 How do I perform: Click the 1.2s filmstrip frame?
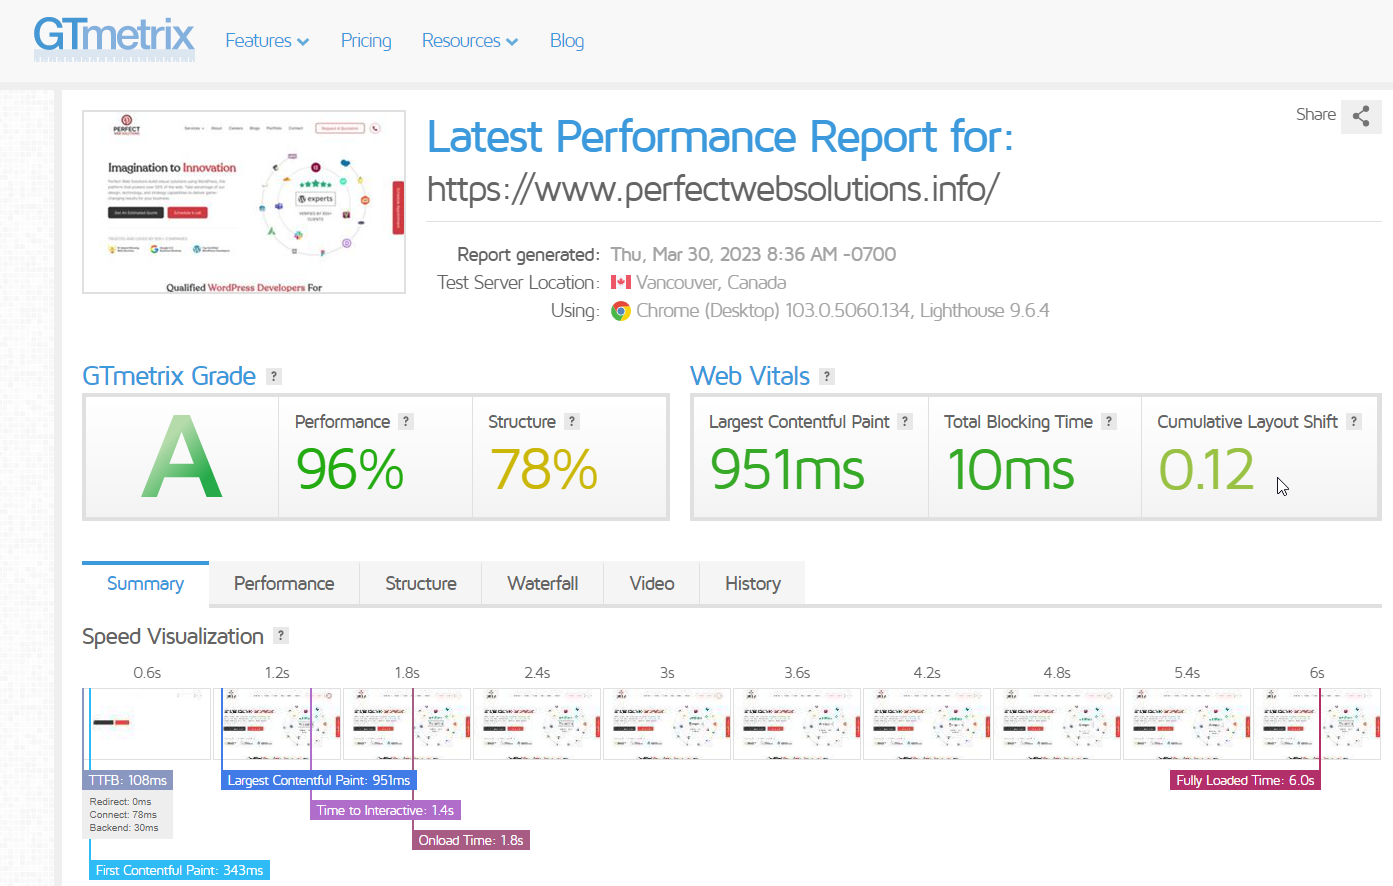[277, 724]
